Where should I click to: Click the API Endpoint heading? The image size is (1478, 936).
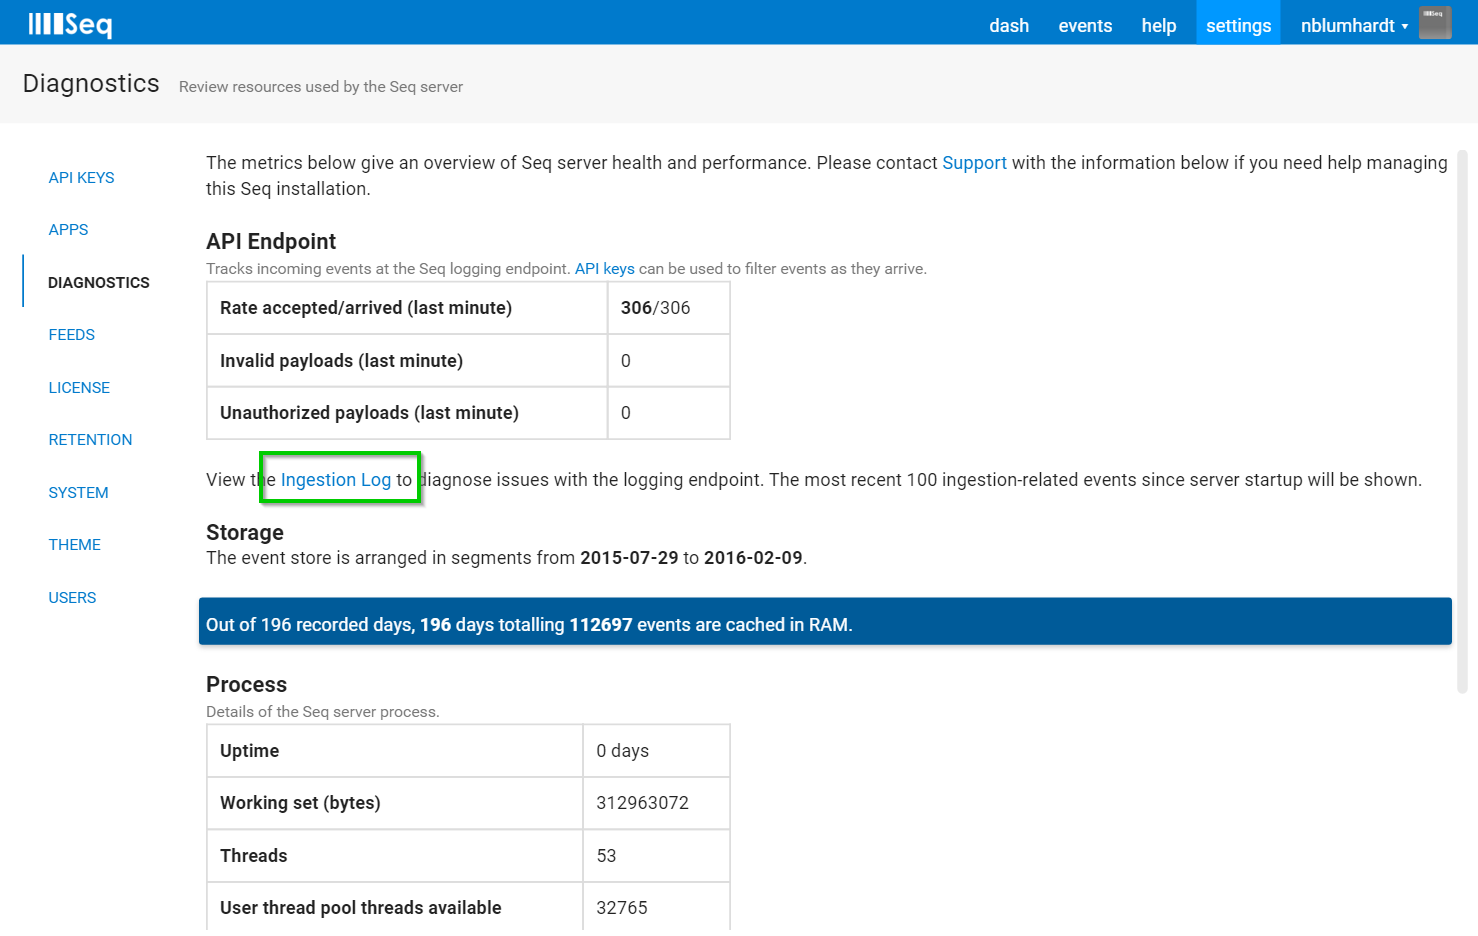point(271,241)
